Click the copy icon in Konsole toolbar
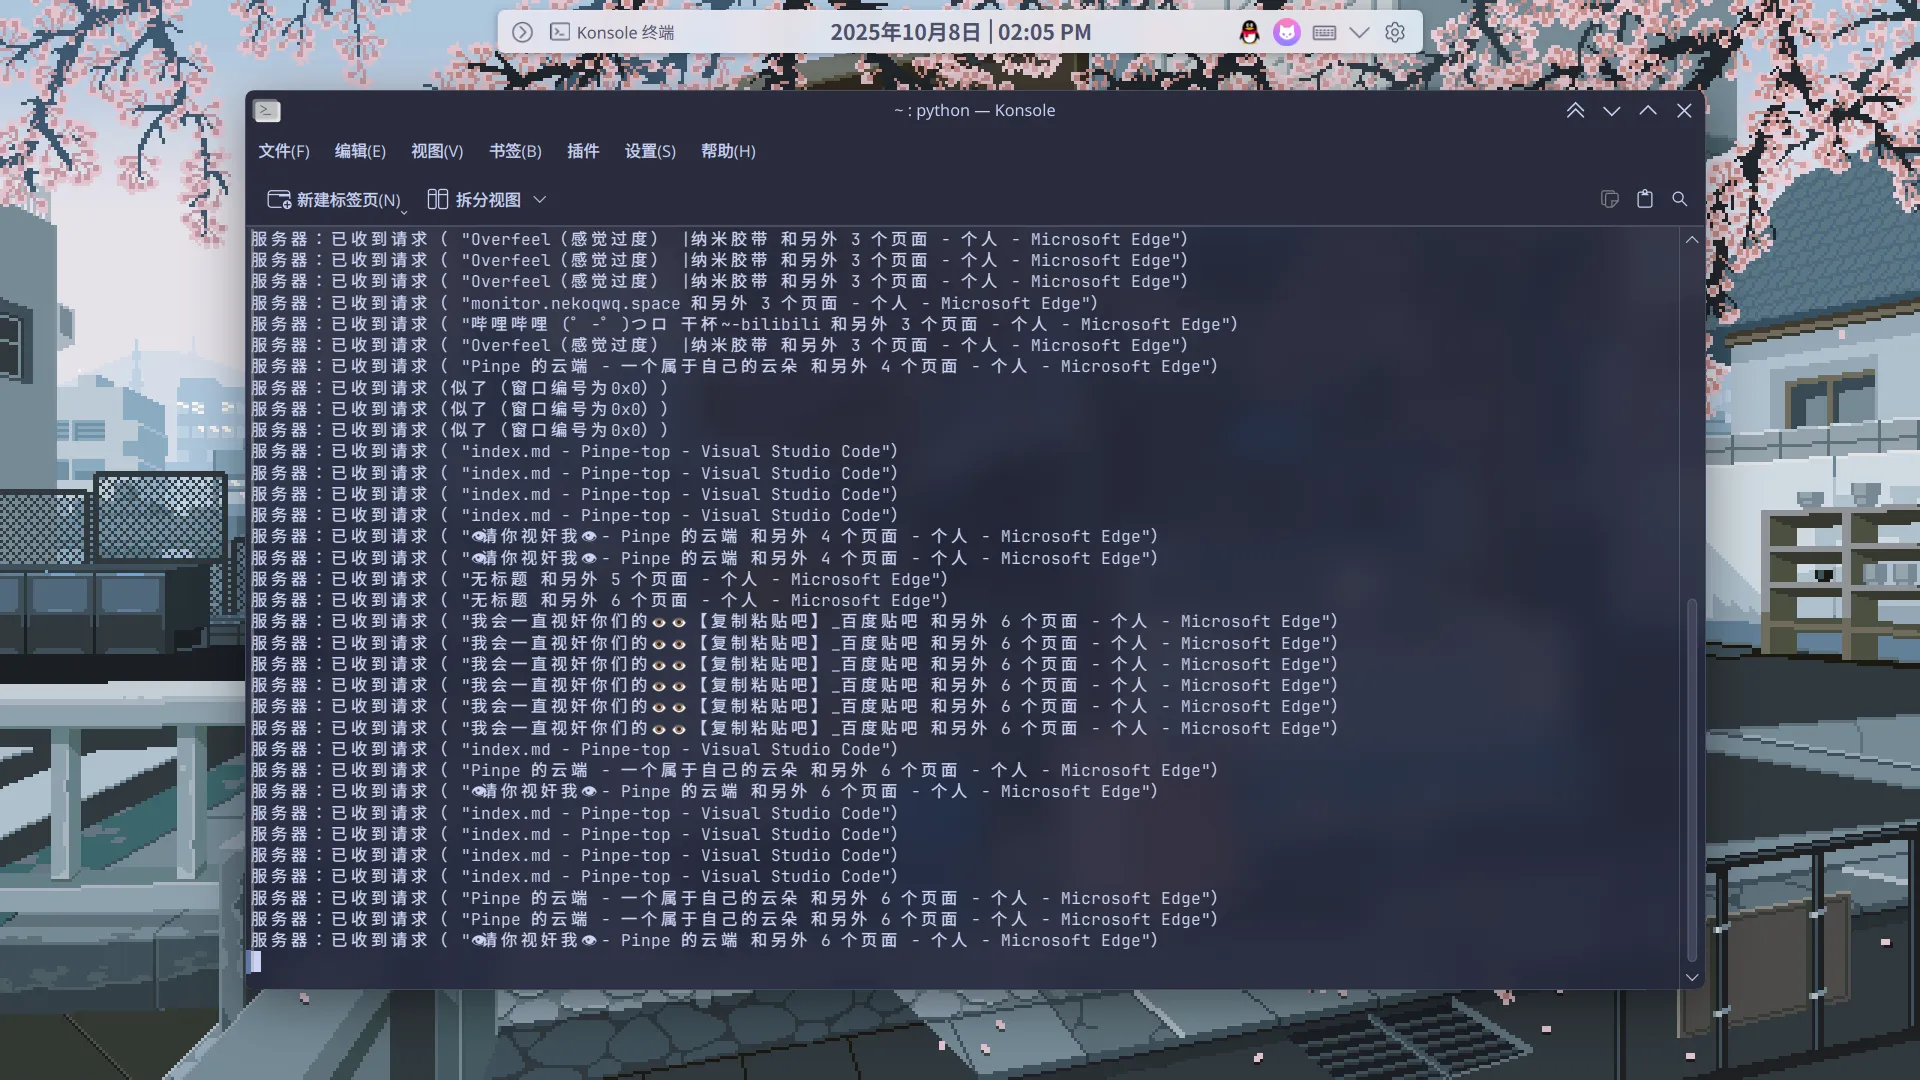Viewport: 1920px width, 1080px height. 1609,199
